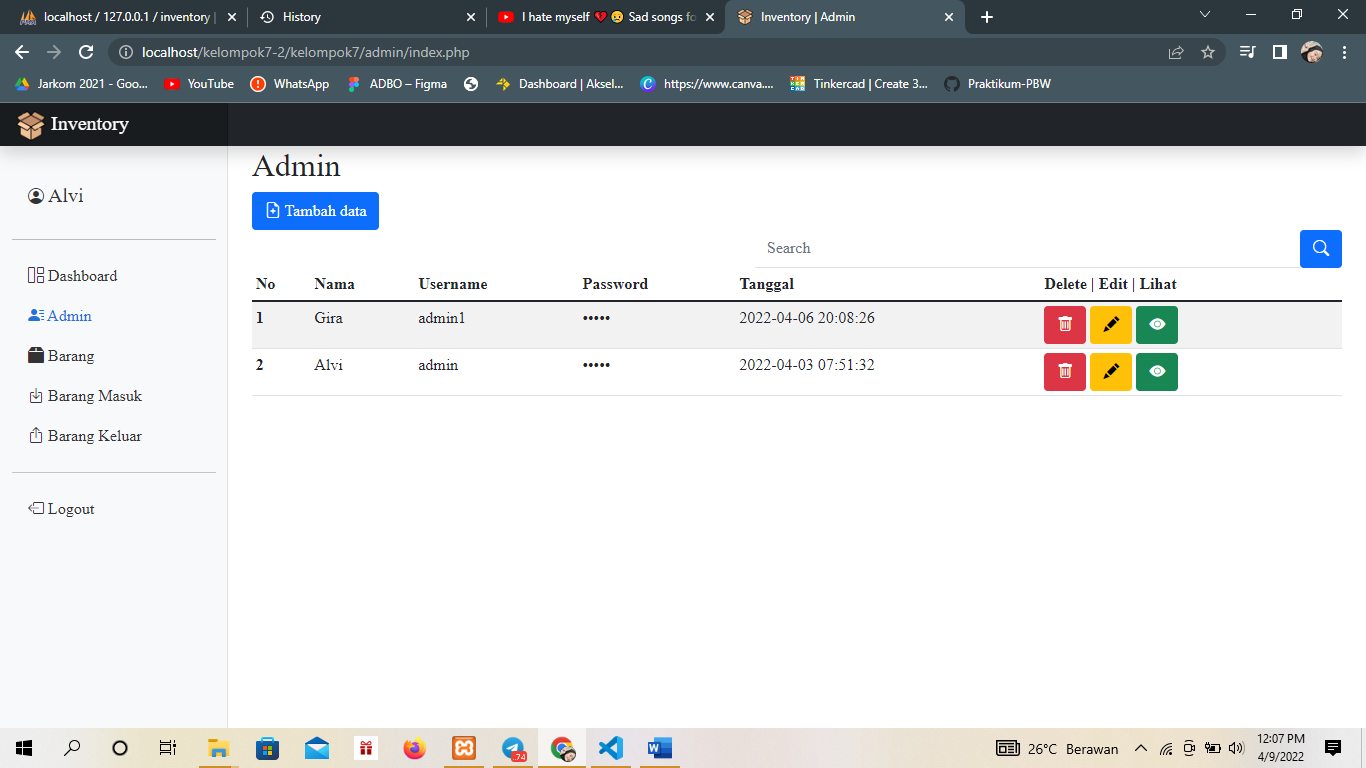
Task: Click the Tambah data button
Action: [315, 210]
